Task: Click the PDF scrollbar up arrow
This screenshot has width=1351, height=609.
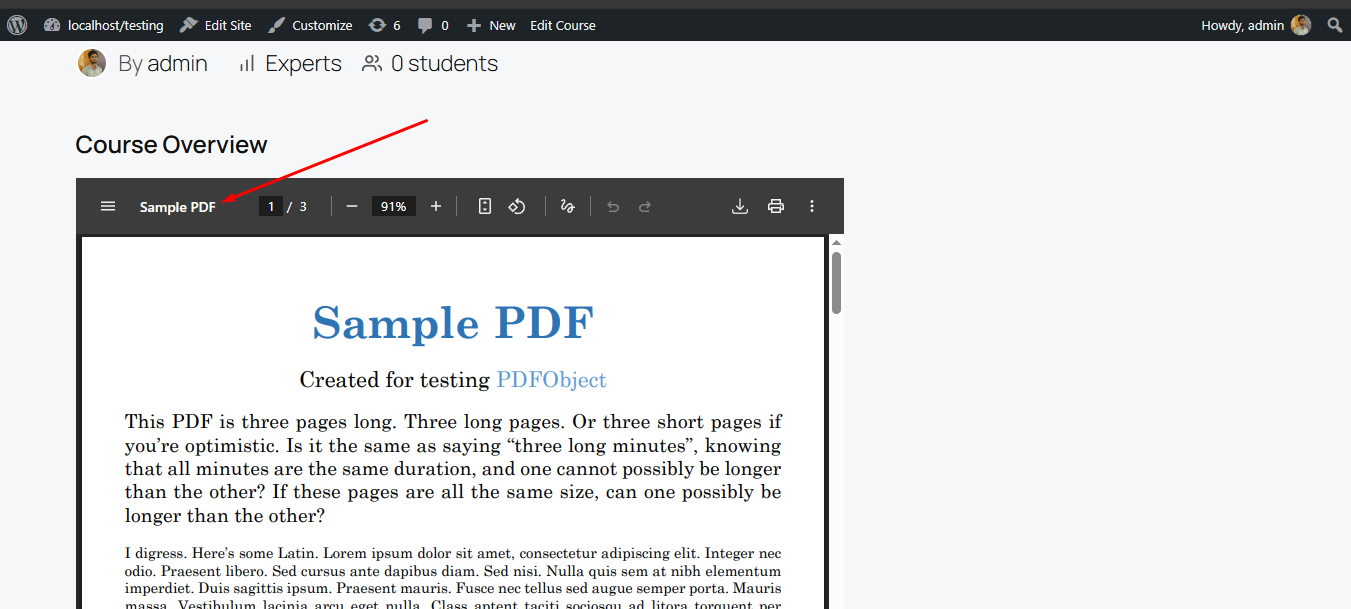Action: pyautogui.click(x=836, y=242)
